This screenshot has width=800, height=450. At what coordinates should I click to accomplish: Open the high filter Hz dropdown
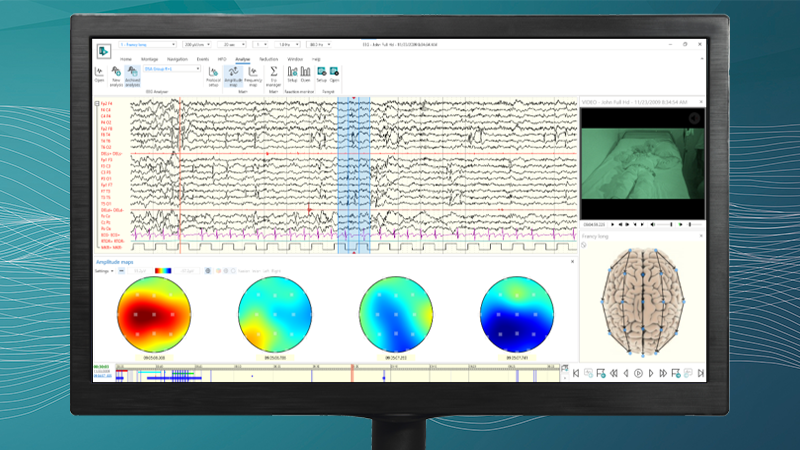click(319, 45)
